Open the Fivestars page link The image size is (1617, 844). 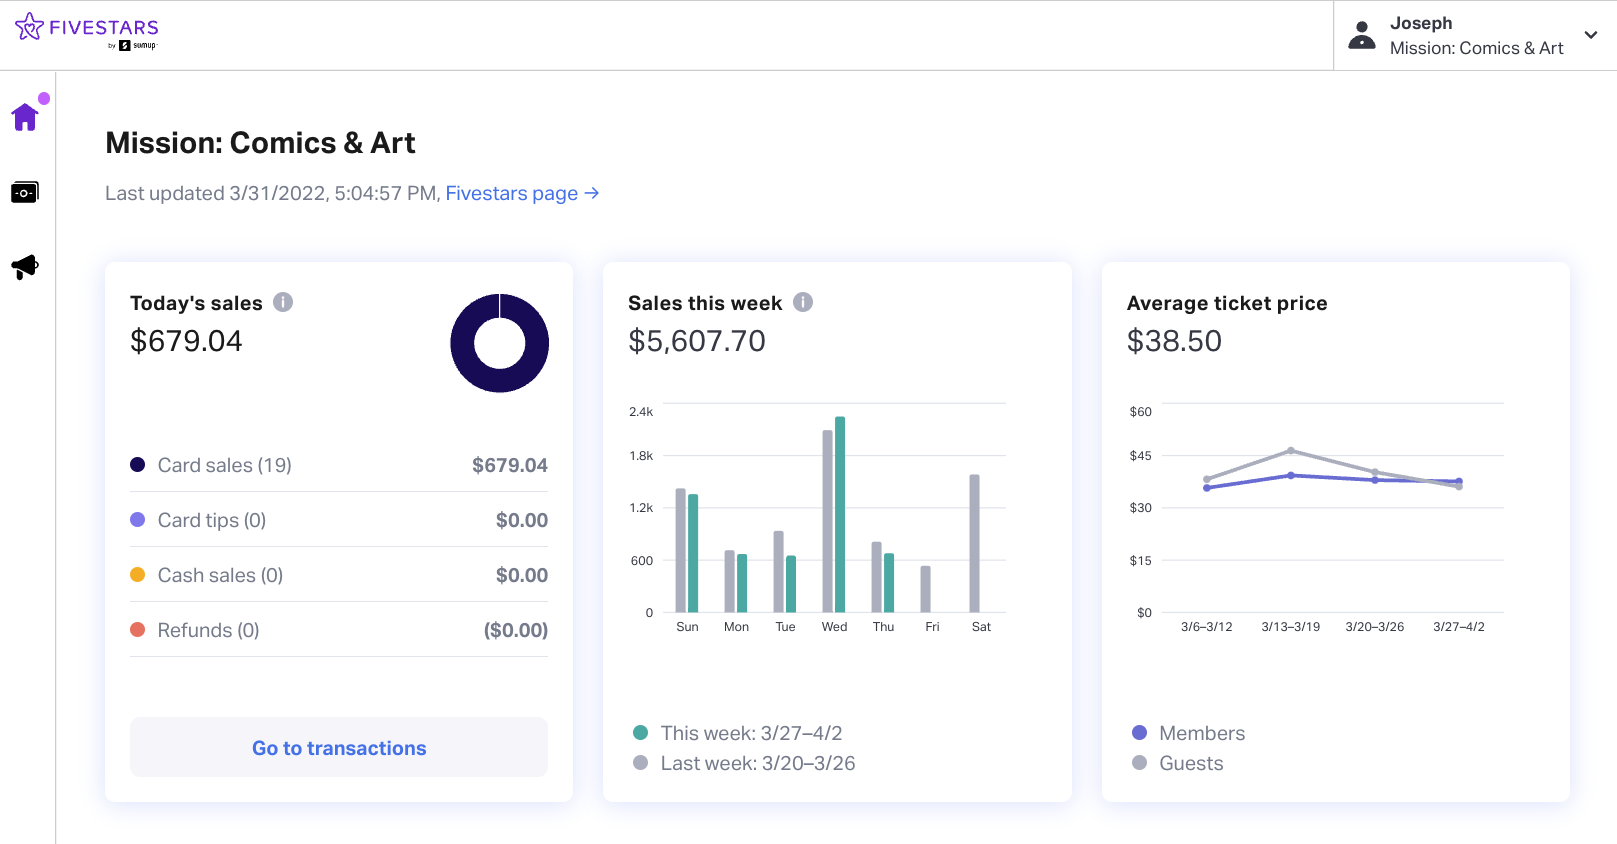(x=522, y=193)
